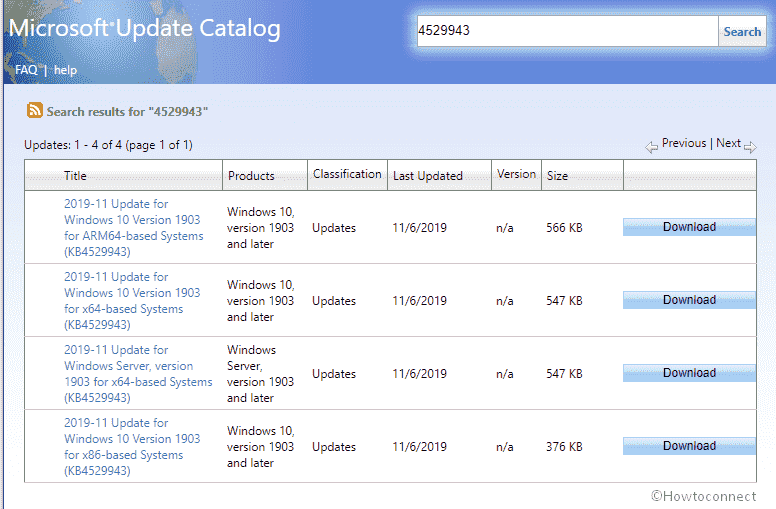Click the n/a version in x86 row

[x=505, y=447]
